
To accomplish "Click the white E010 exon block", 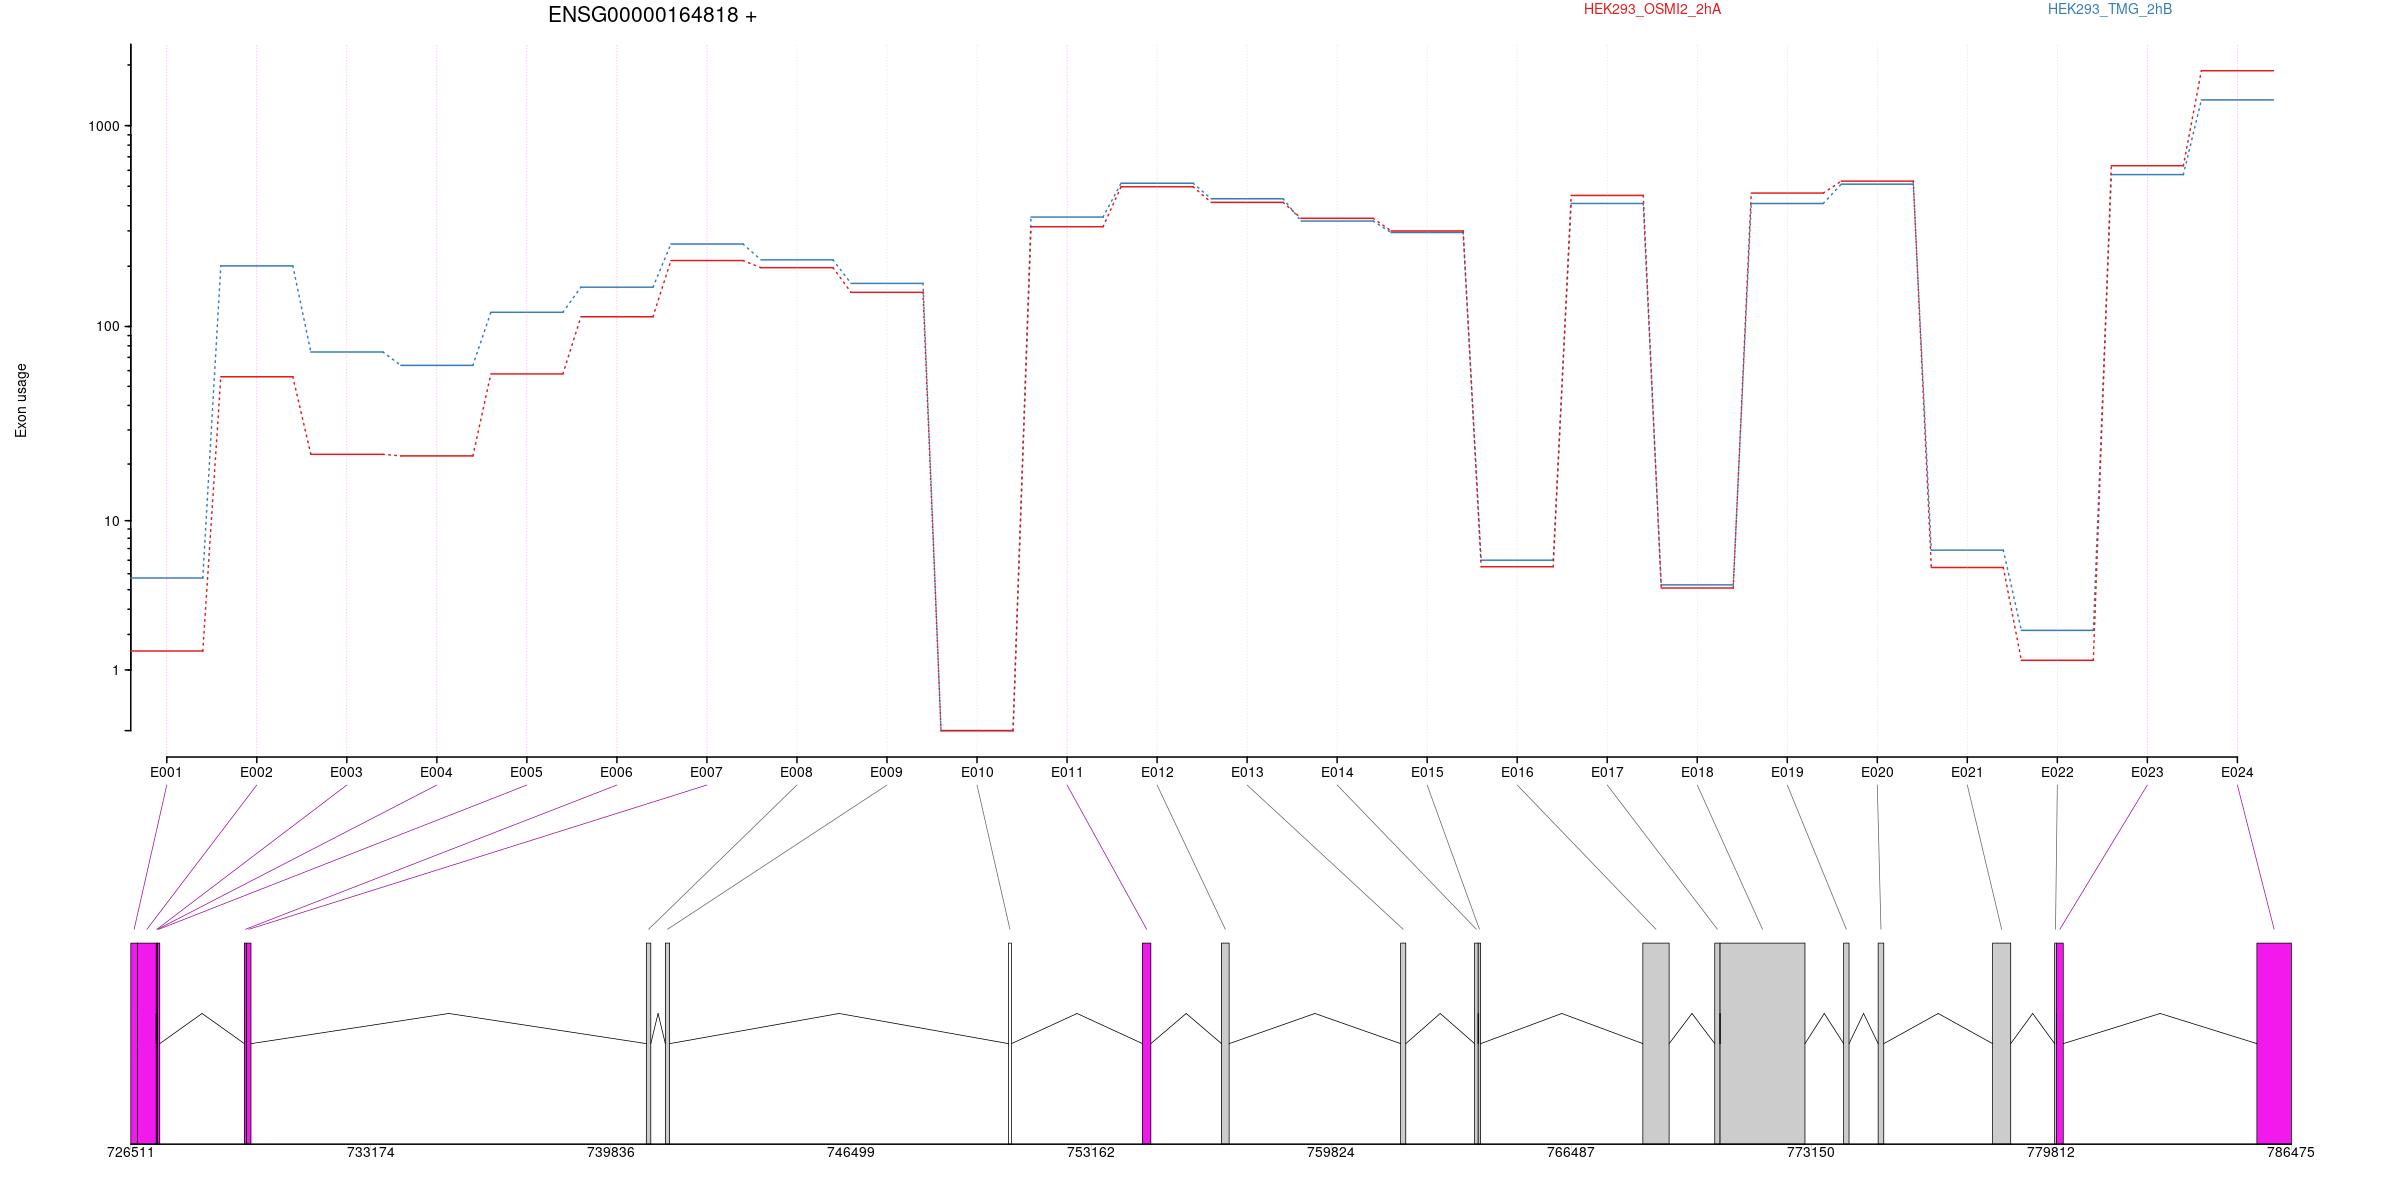I will pyautogui.click(x=1010, y=1043).
